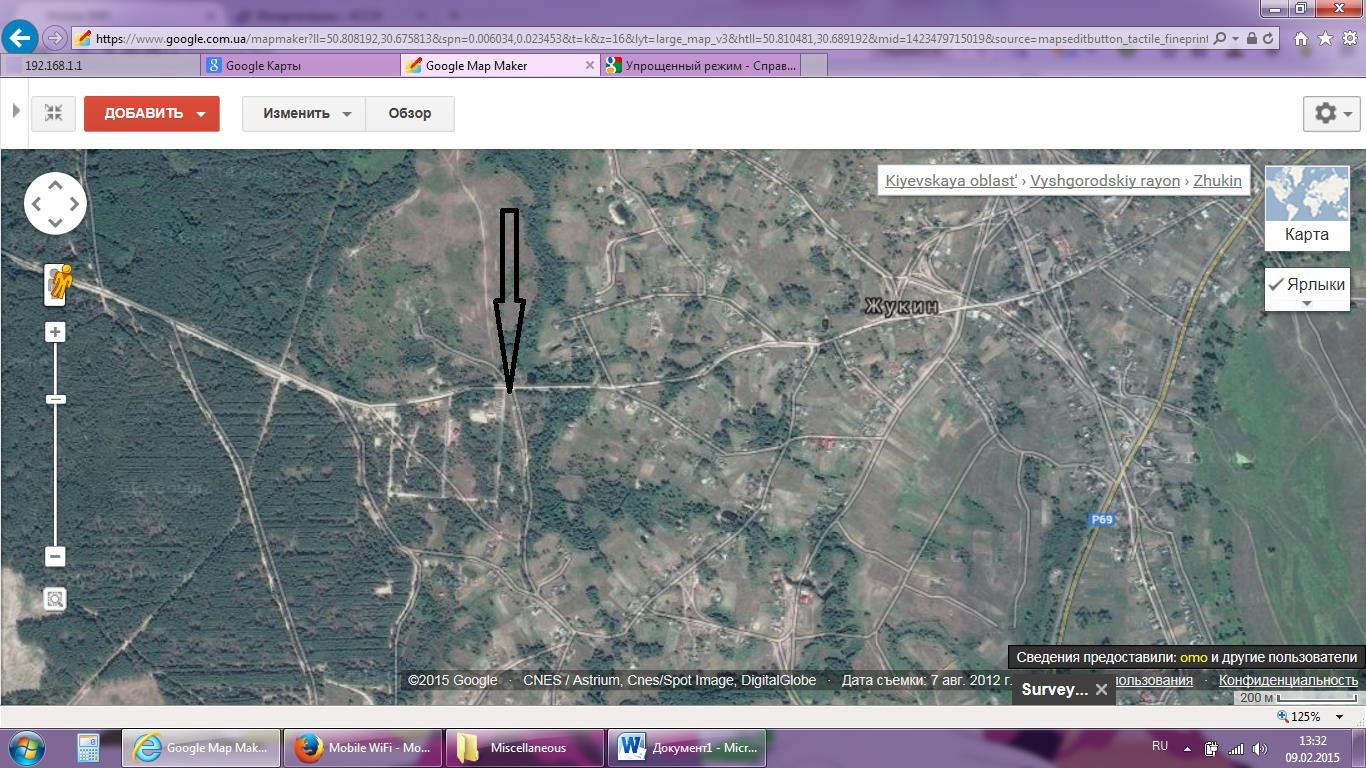Open the Windows calculator taskbar icon

[x=89, y=747]
